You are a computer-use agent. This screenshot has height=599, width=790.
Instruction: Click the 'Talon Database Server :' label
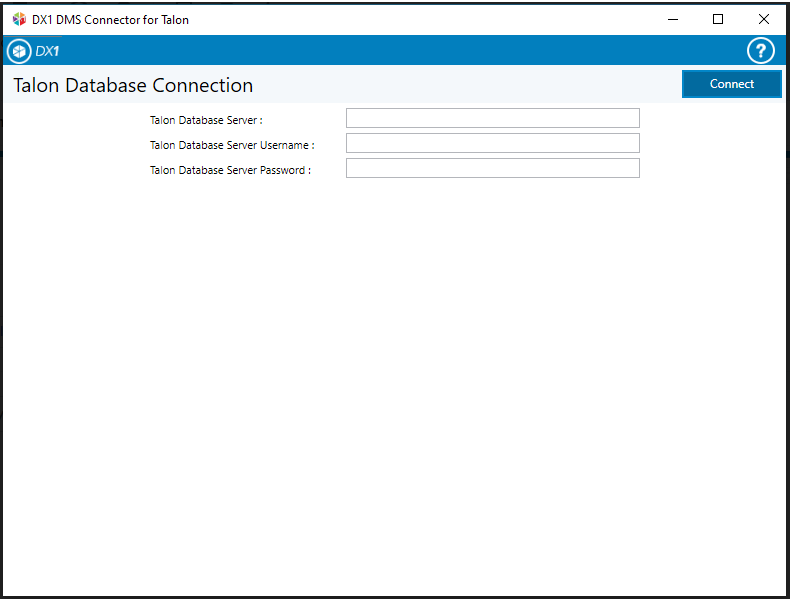pyautogui.click(x=206, y=120)
